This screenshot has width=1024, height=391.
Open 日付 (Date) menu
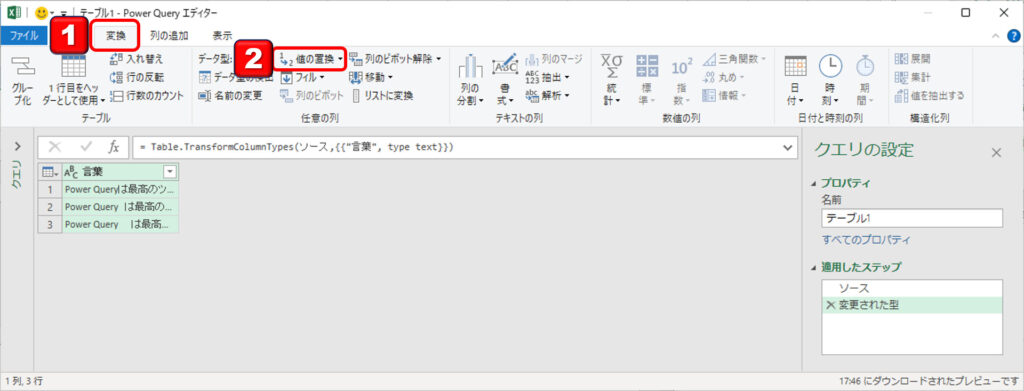pos(795,80)
